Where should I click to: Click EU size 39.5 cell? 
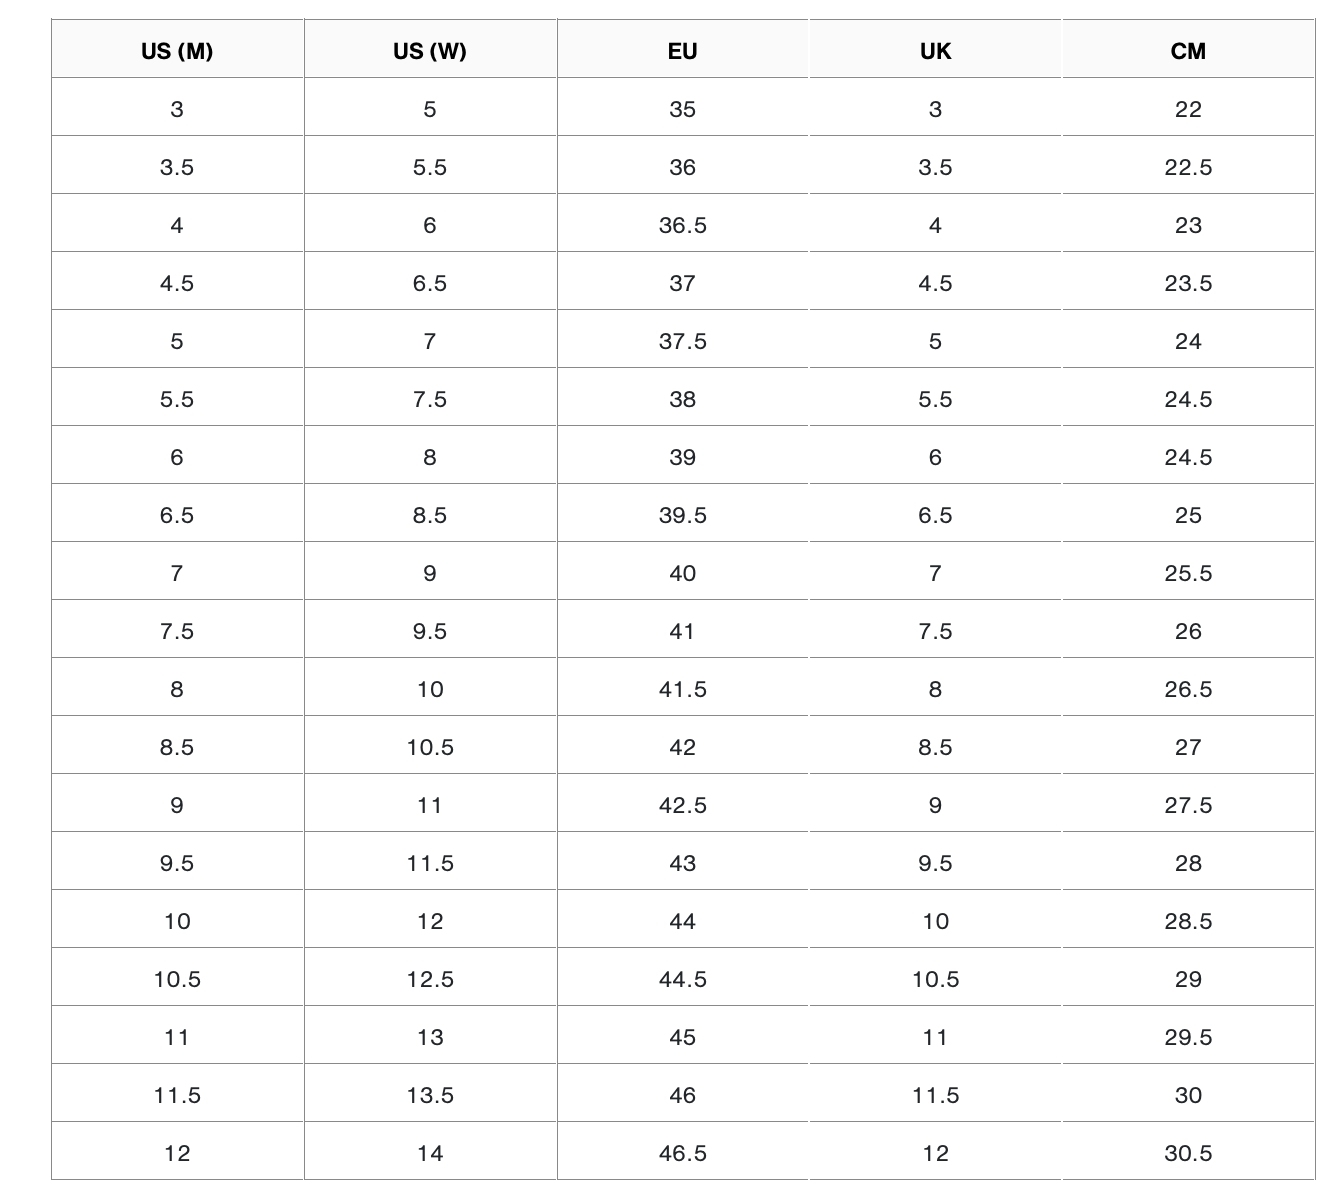[x=682, y=515]
